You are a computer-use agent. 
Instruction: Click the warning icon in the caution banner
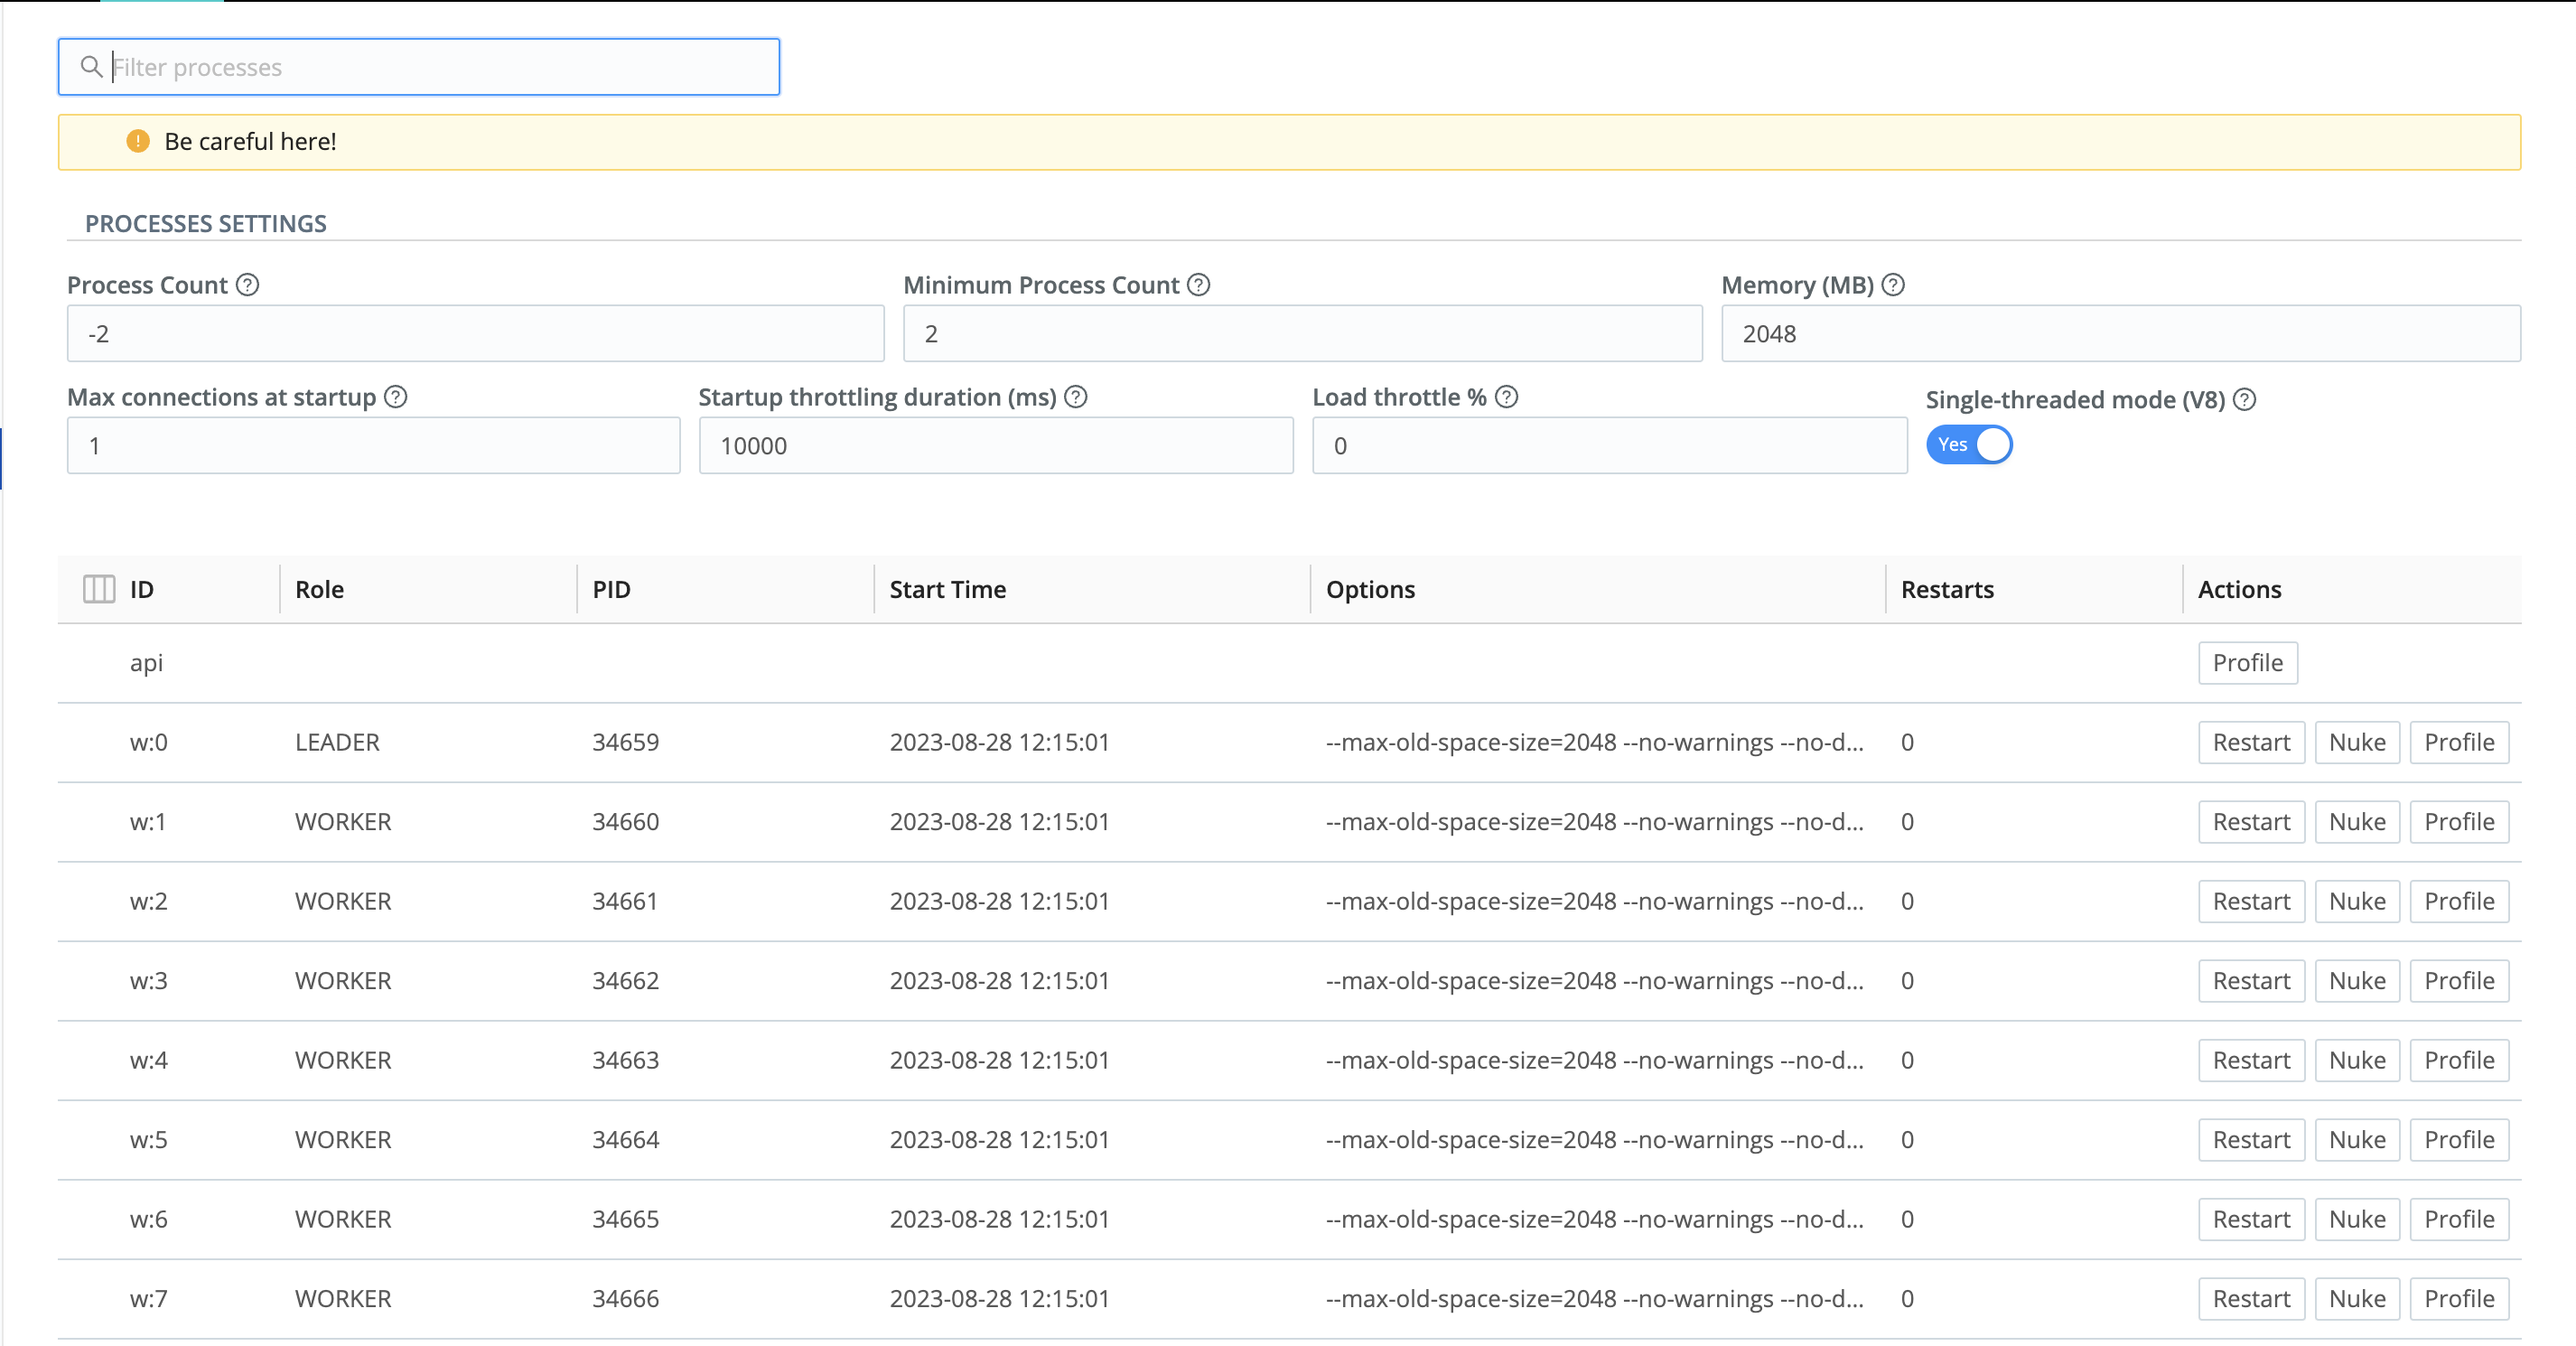point(137,141)
